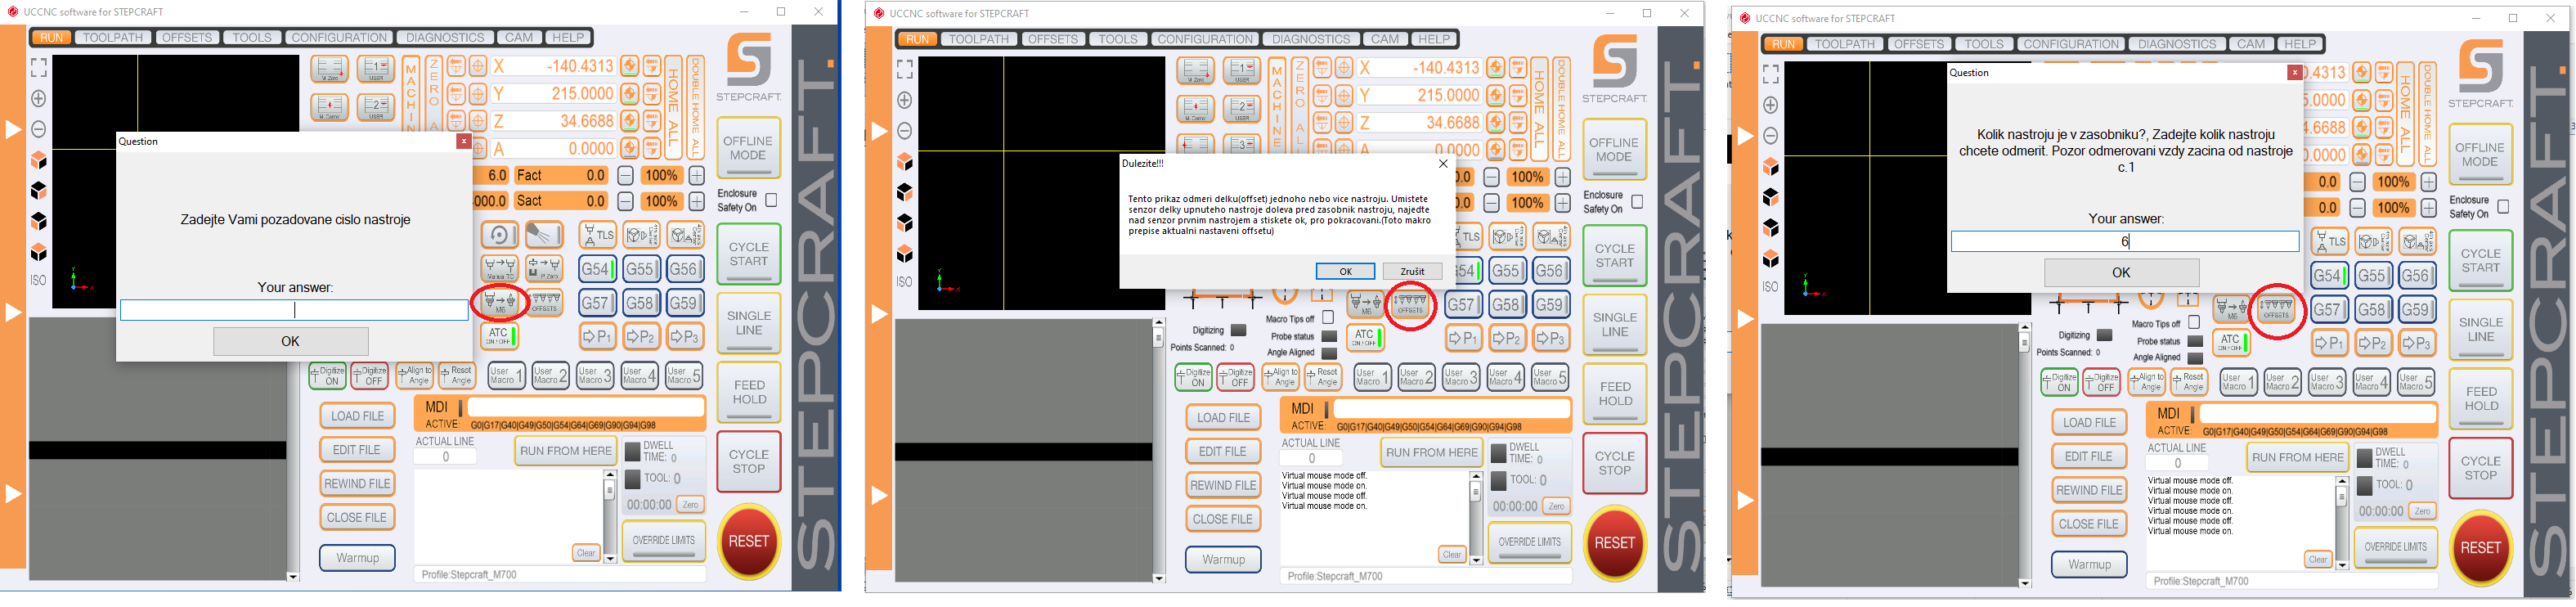Click zoom out magnifier in right window viewer
2576x607 pixels.
coord(1771,136)
